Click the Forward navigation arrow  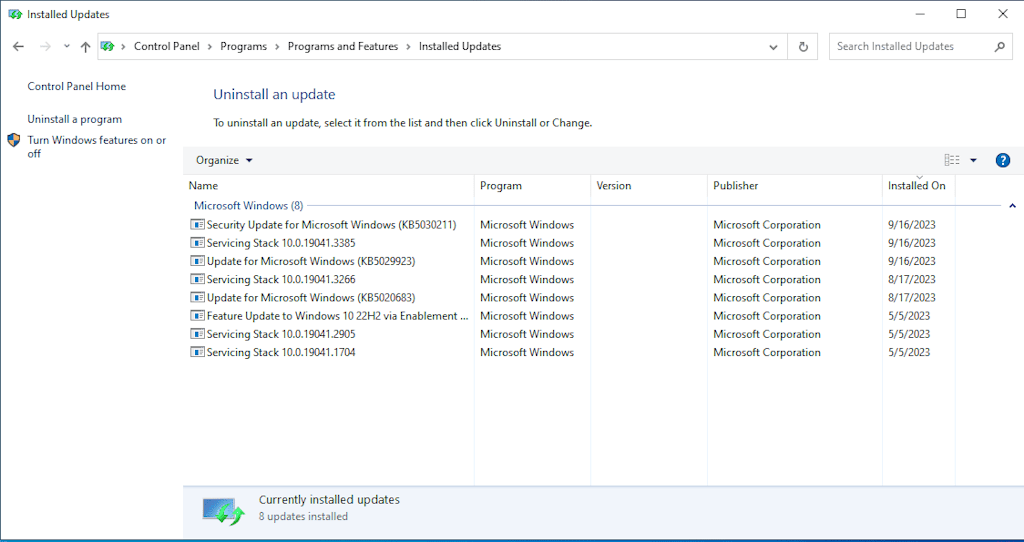coord(45,46)
